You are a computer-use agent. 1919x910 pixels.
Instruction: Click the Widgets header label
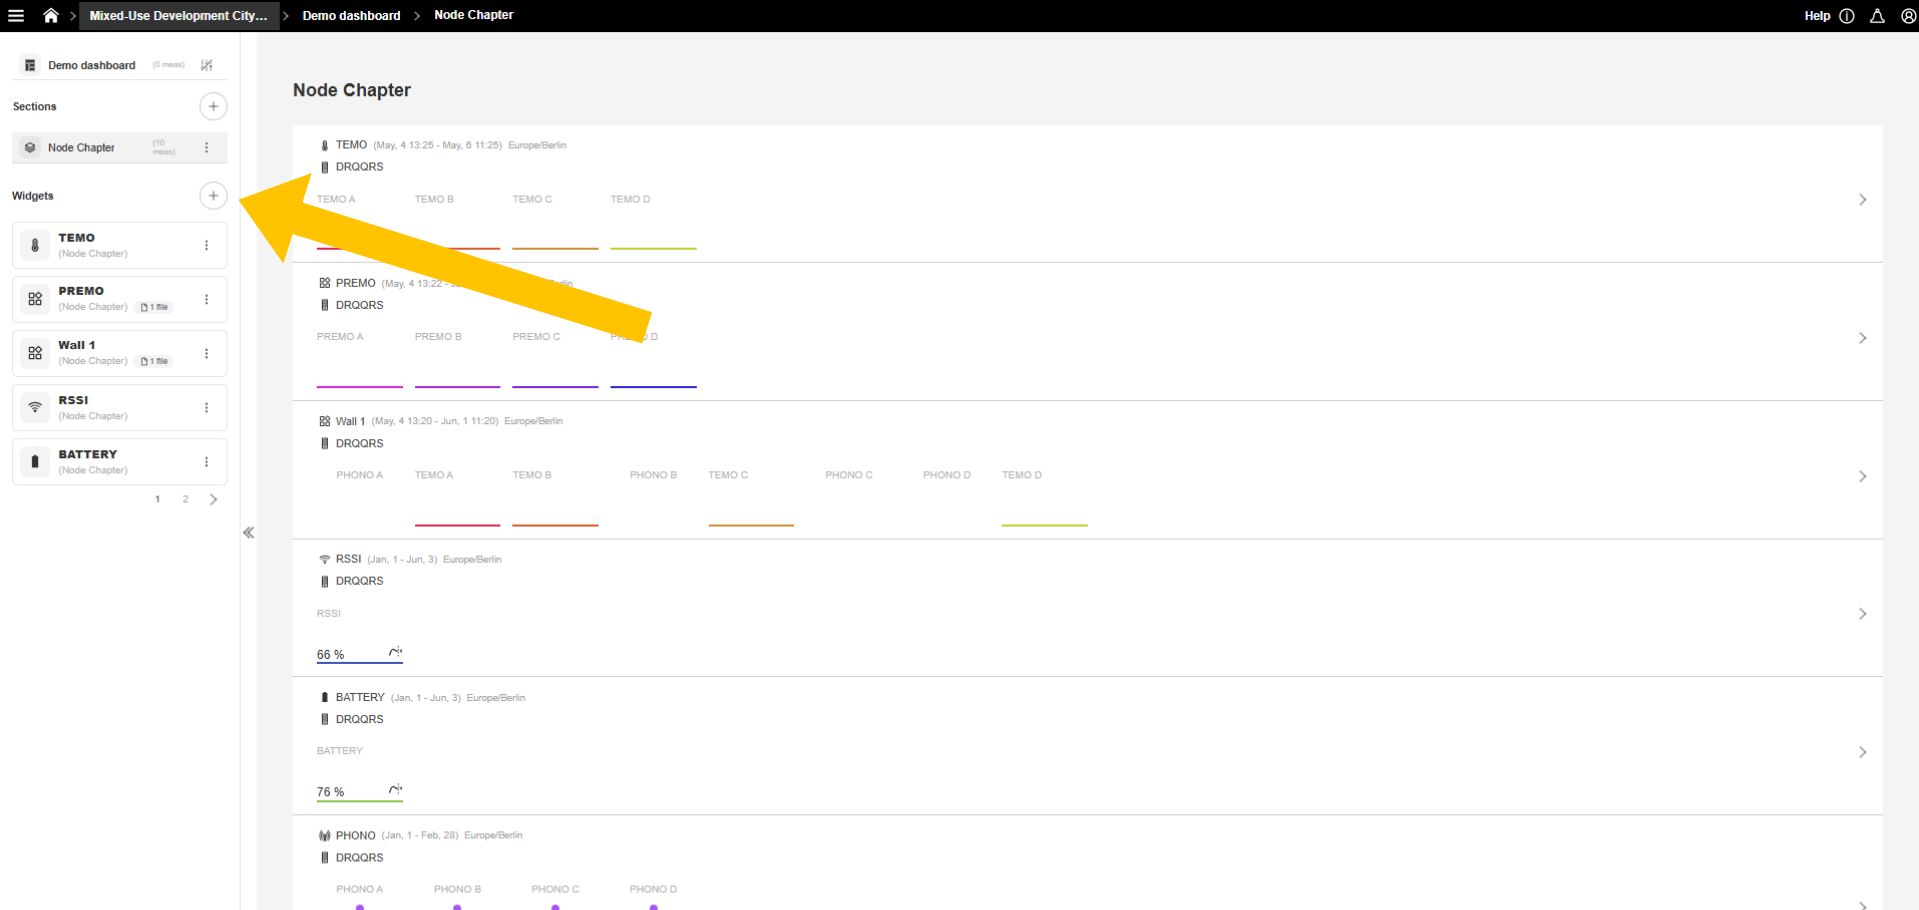click(33, 196)
